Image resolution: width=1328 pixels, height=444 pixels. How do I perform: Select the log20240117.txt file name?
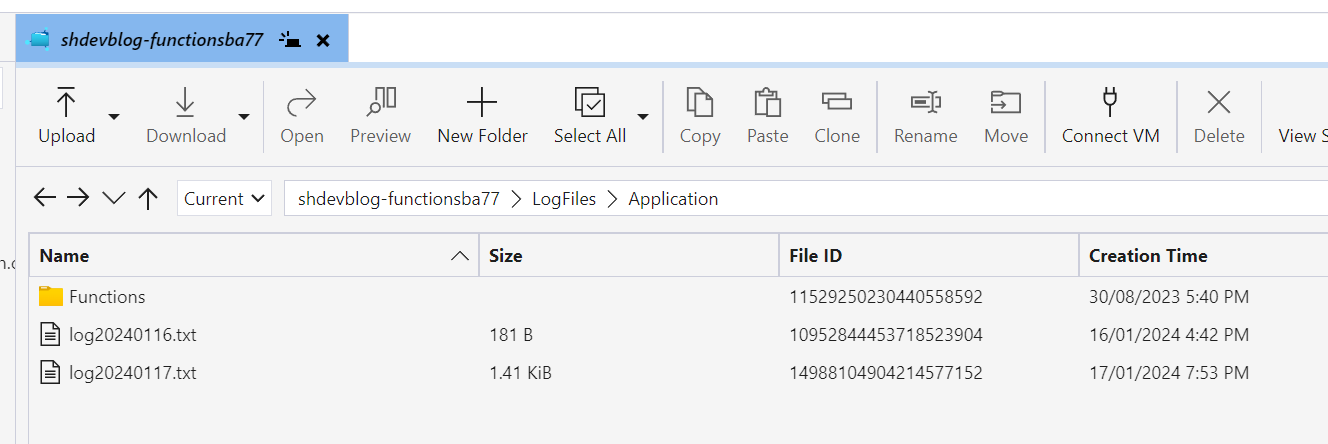tap(133, 373)
